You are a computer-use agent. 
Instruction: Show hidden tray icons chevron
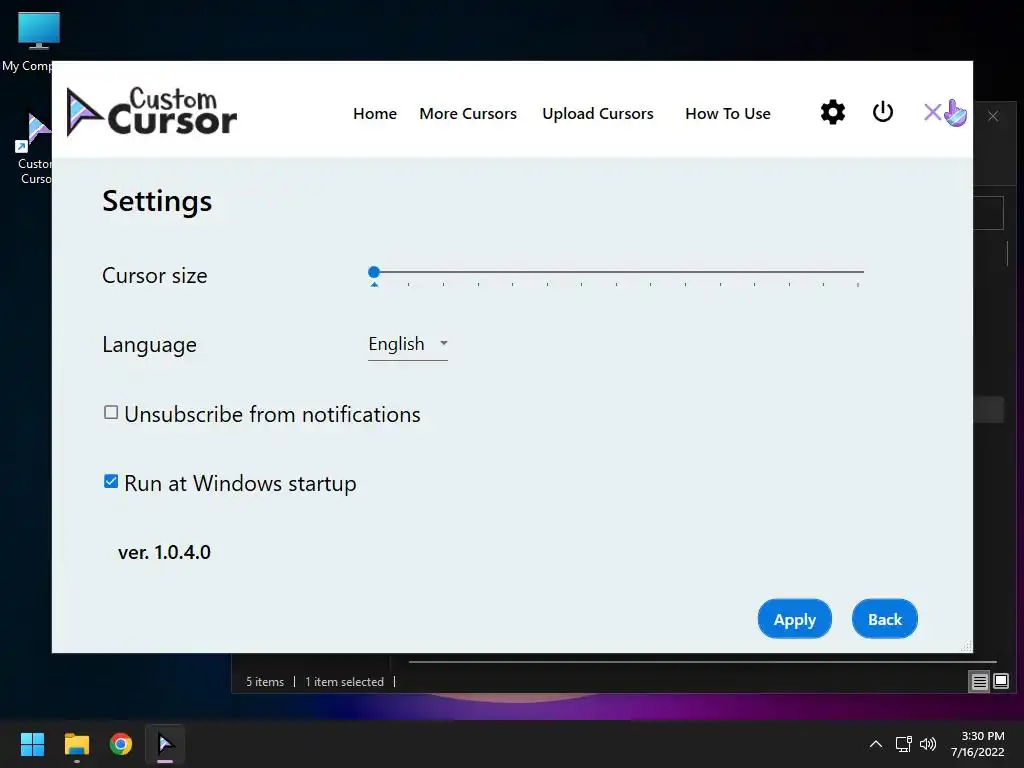tap(876, 744)
